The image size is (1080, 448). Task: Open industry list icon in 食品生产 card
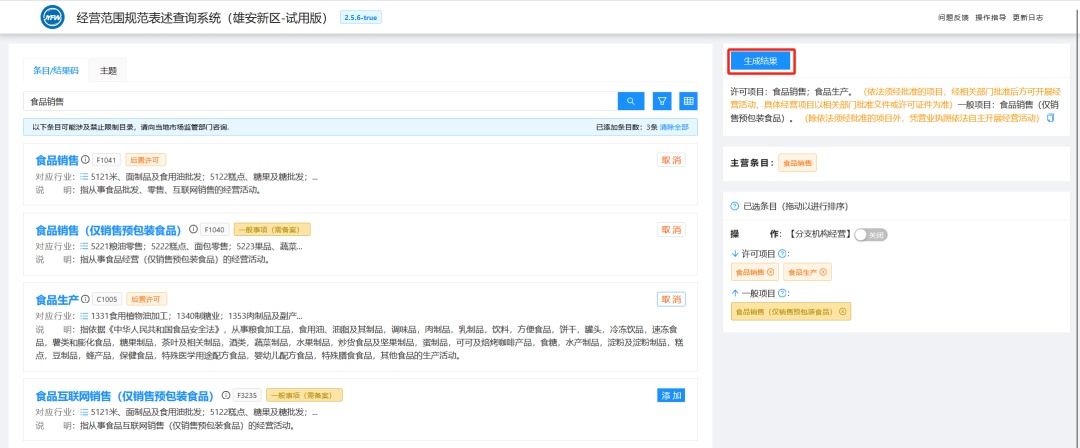point(84,316)
